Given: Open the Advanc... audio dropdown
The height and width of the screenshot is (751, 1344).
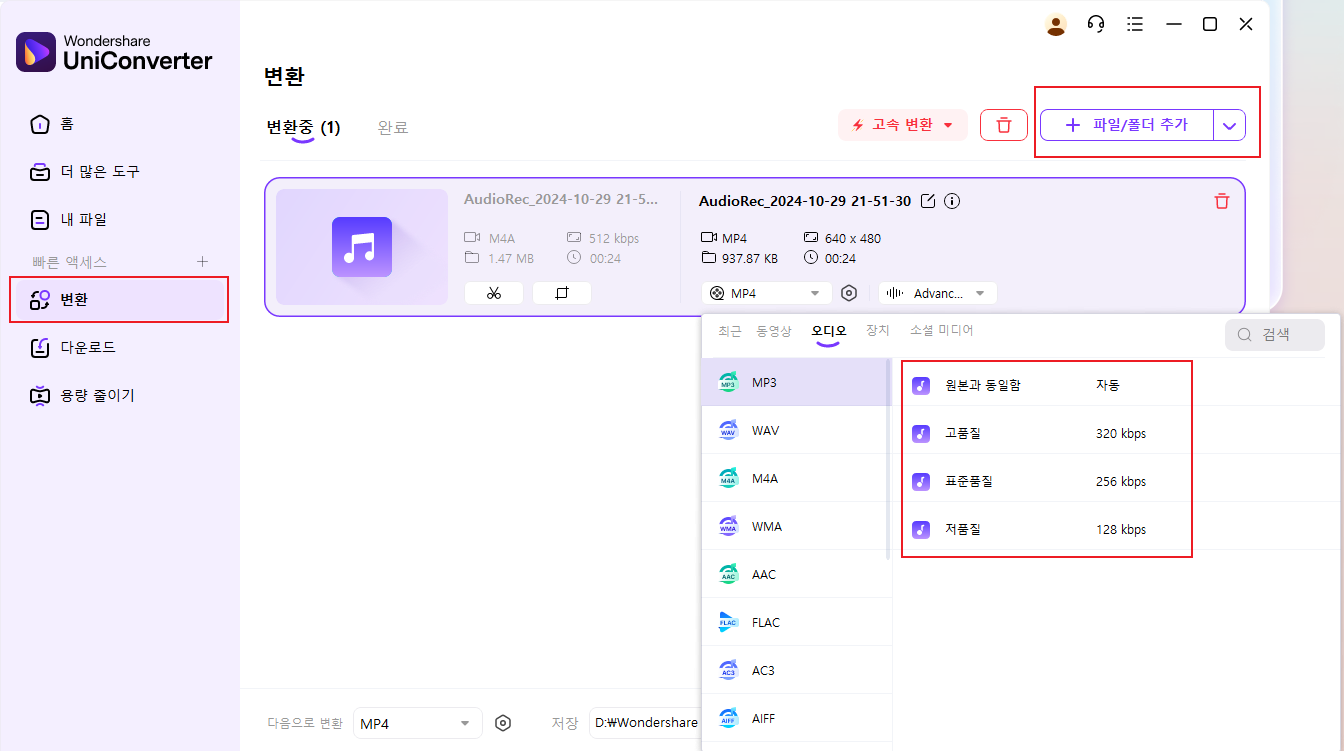Looking at the screenshot, I should tap(938, 293).
